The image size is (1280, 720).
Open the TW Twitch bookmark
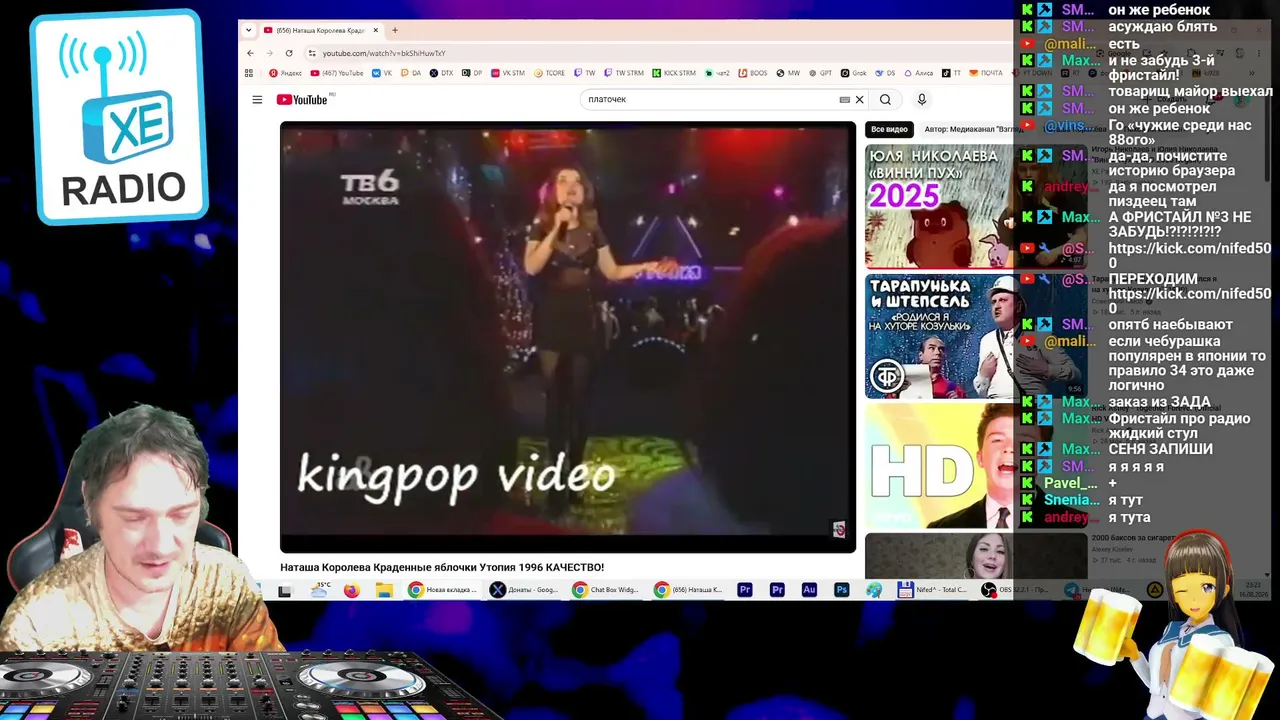point(585,73)
